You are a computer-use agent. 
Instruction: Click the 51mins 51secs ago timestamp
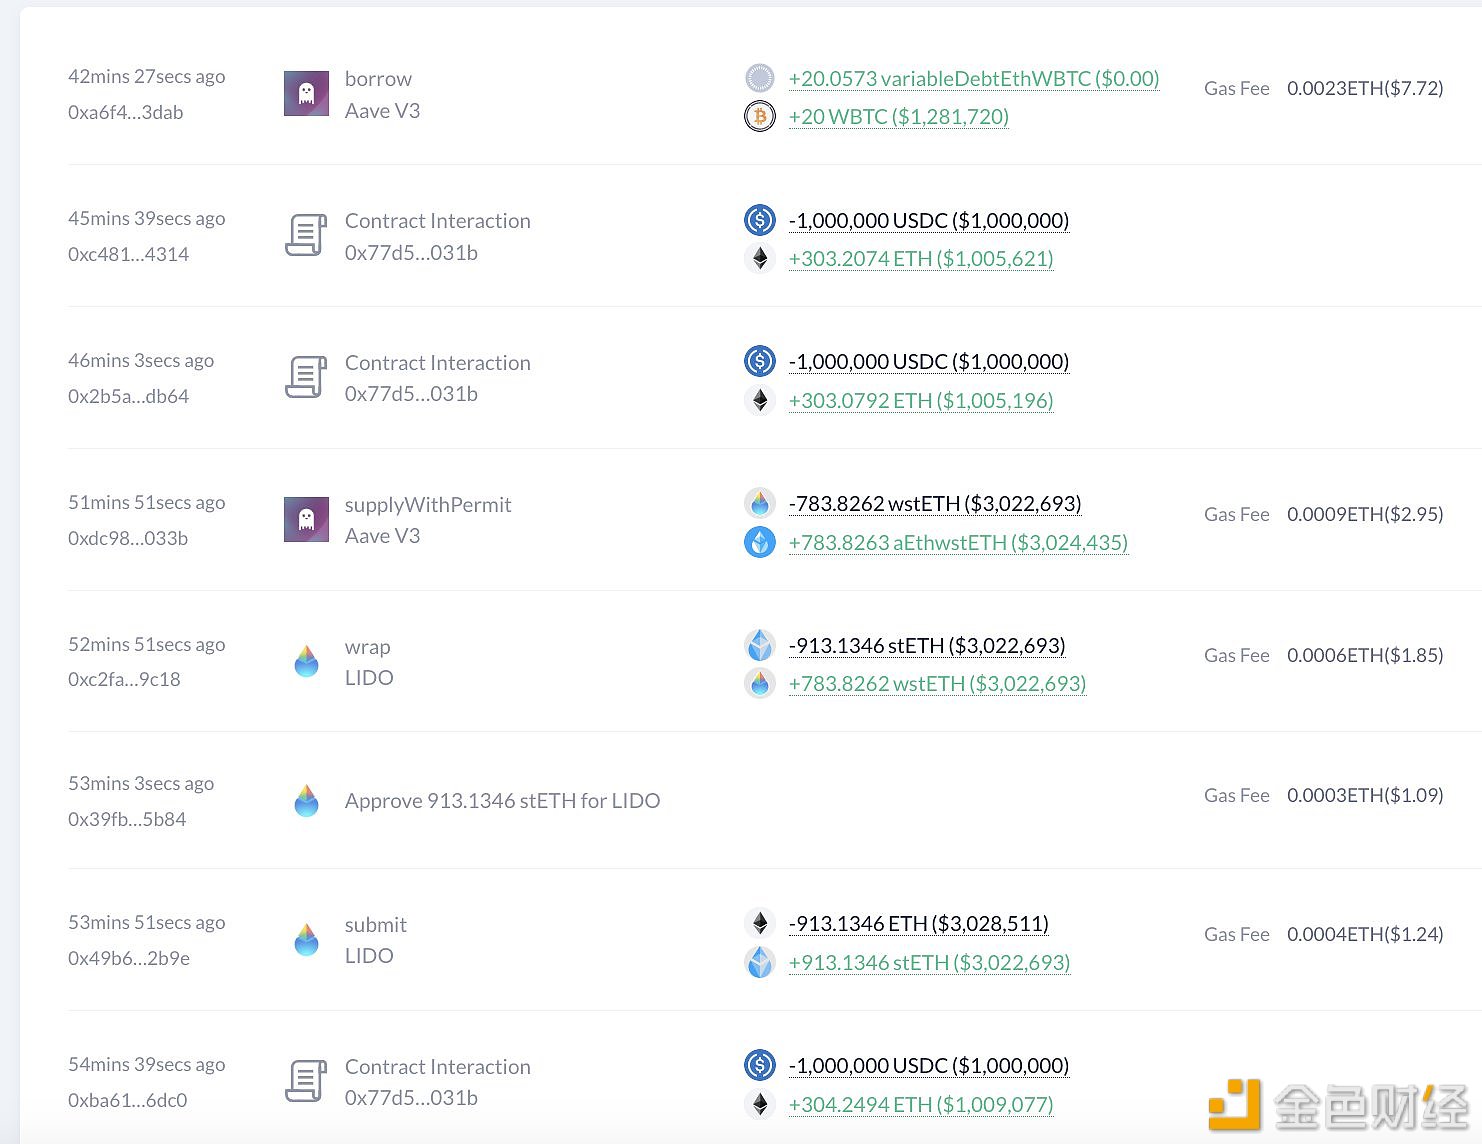(x=146, y=502)
